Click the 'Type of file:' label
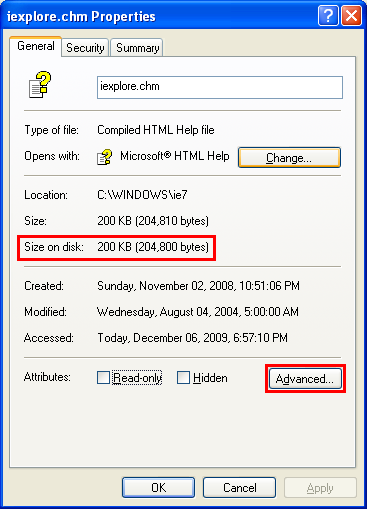 51,130
